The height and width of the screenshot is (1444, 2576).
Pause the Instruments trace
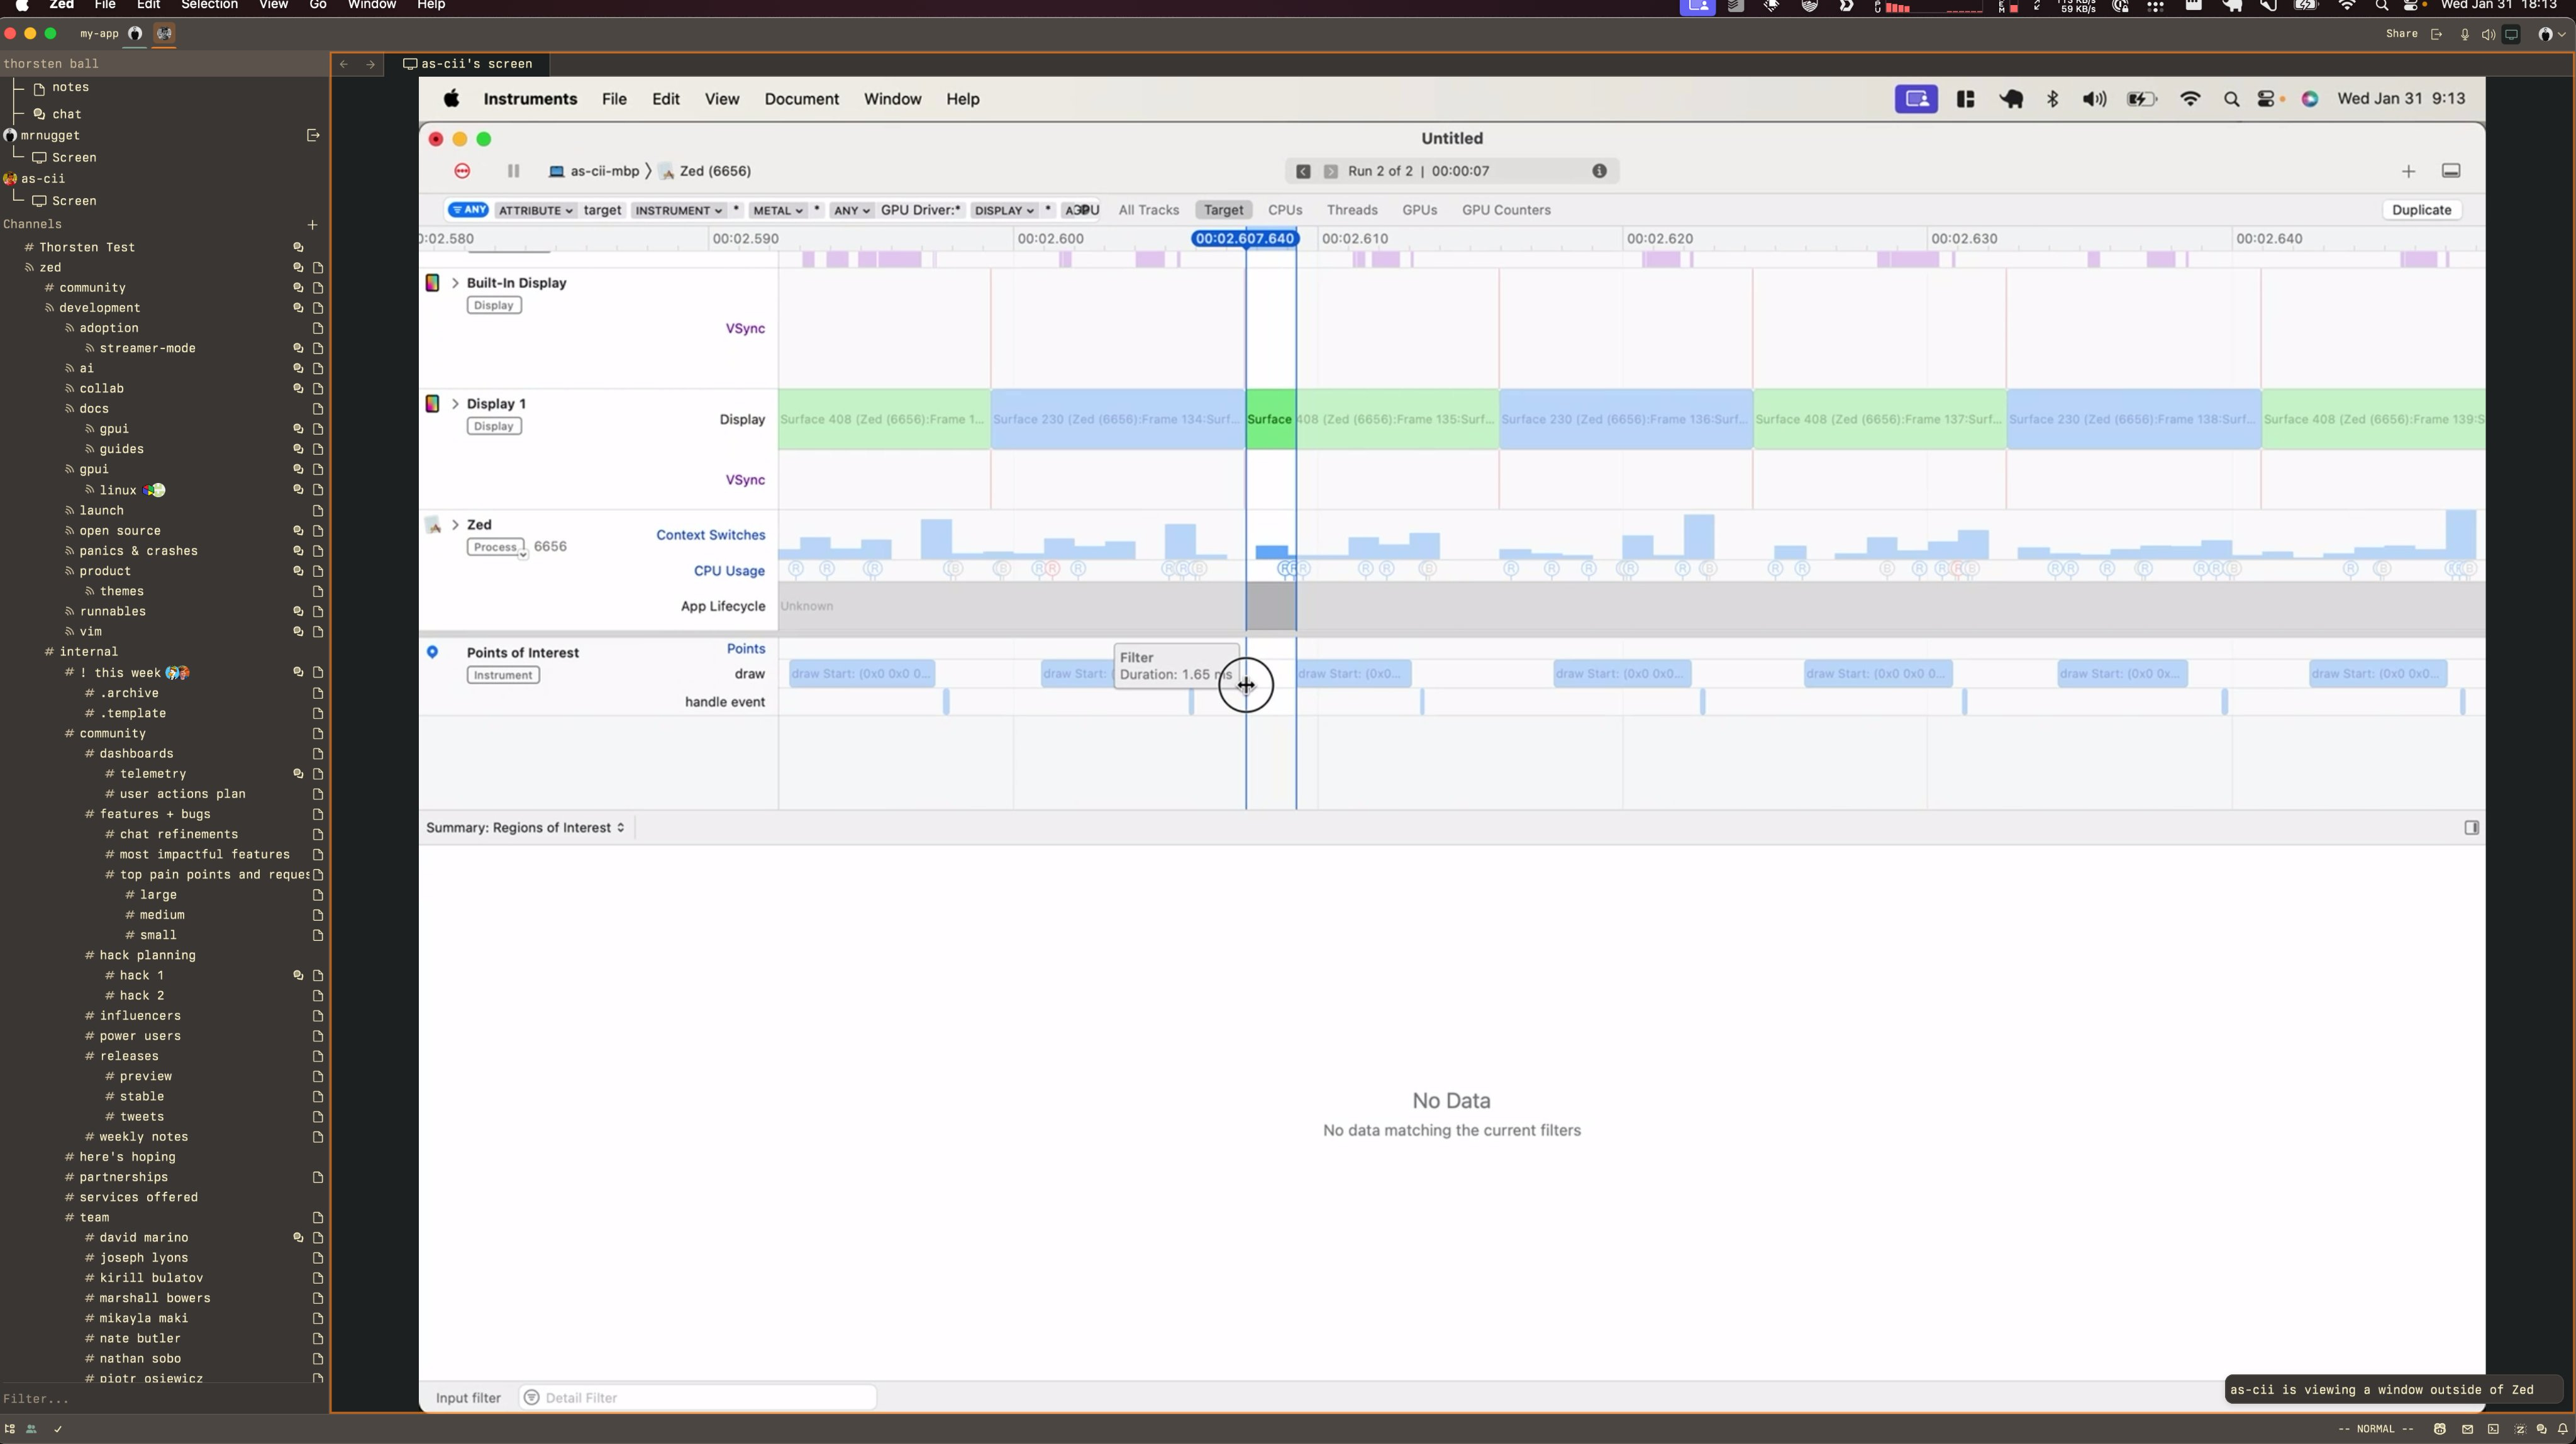513,171
